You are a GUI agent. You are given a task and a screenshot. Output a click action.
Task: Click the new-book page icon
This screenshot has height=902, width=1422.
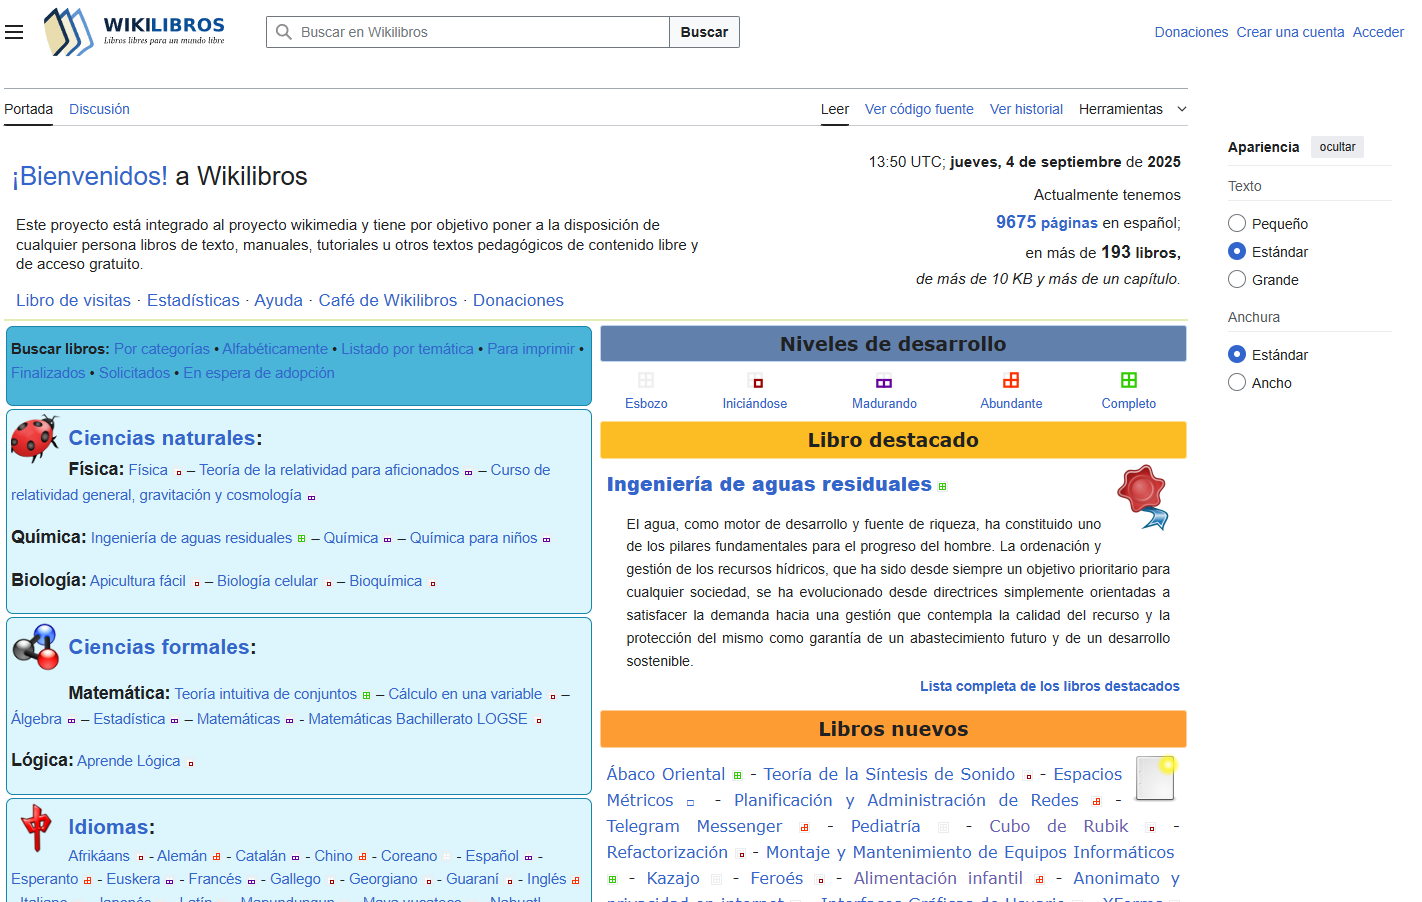1156,778
